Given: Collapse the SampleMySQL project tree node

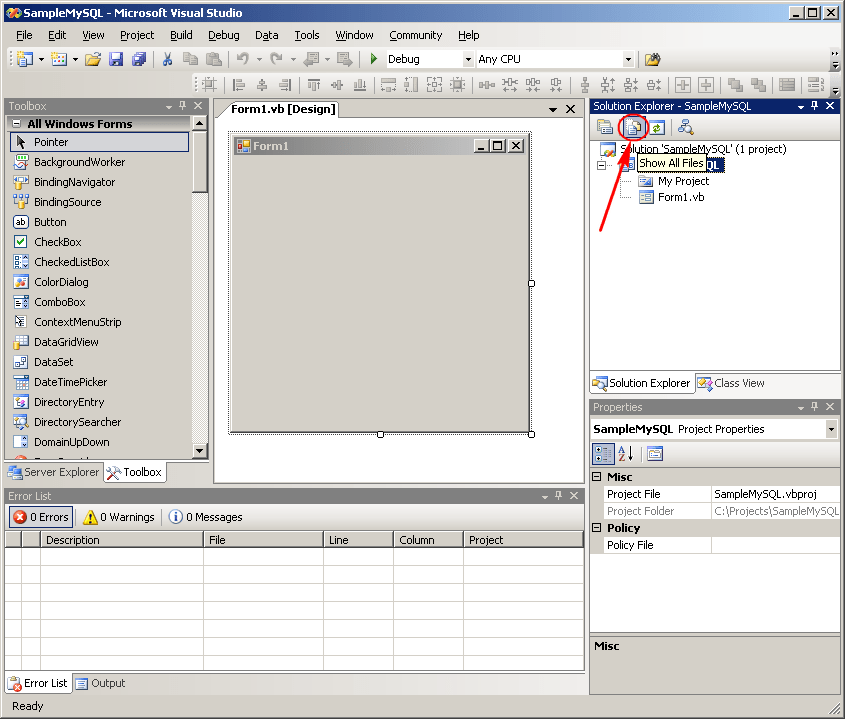Looking at the screenshot, I should pos(601,165).
